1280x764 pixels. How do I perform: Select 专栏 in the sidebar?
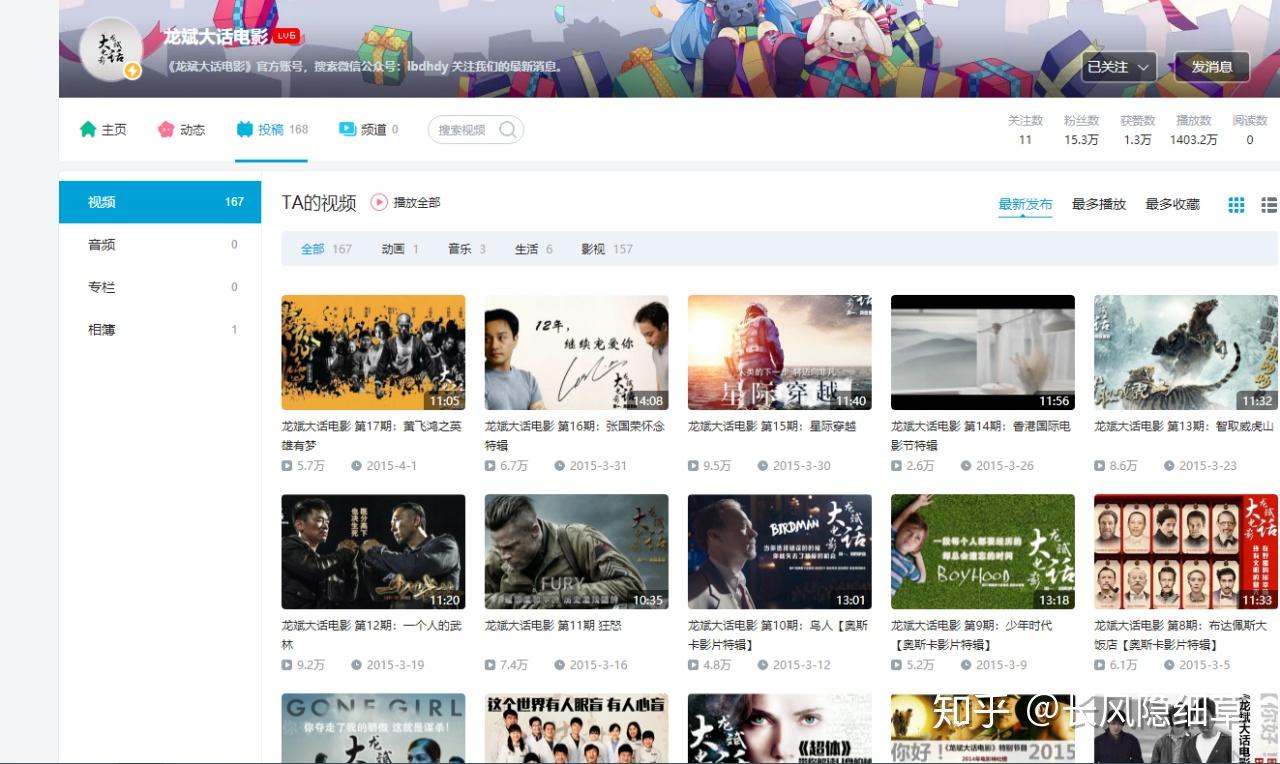click(x=160, y=287)
